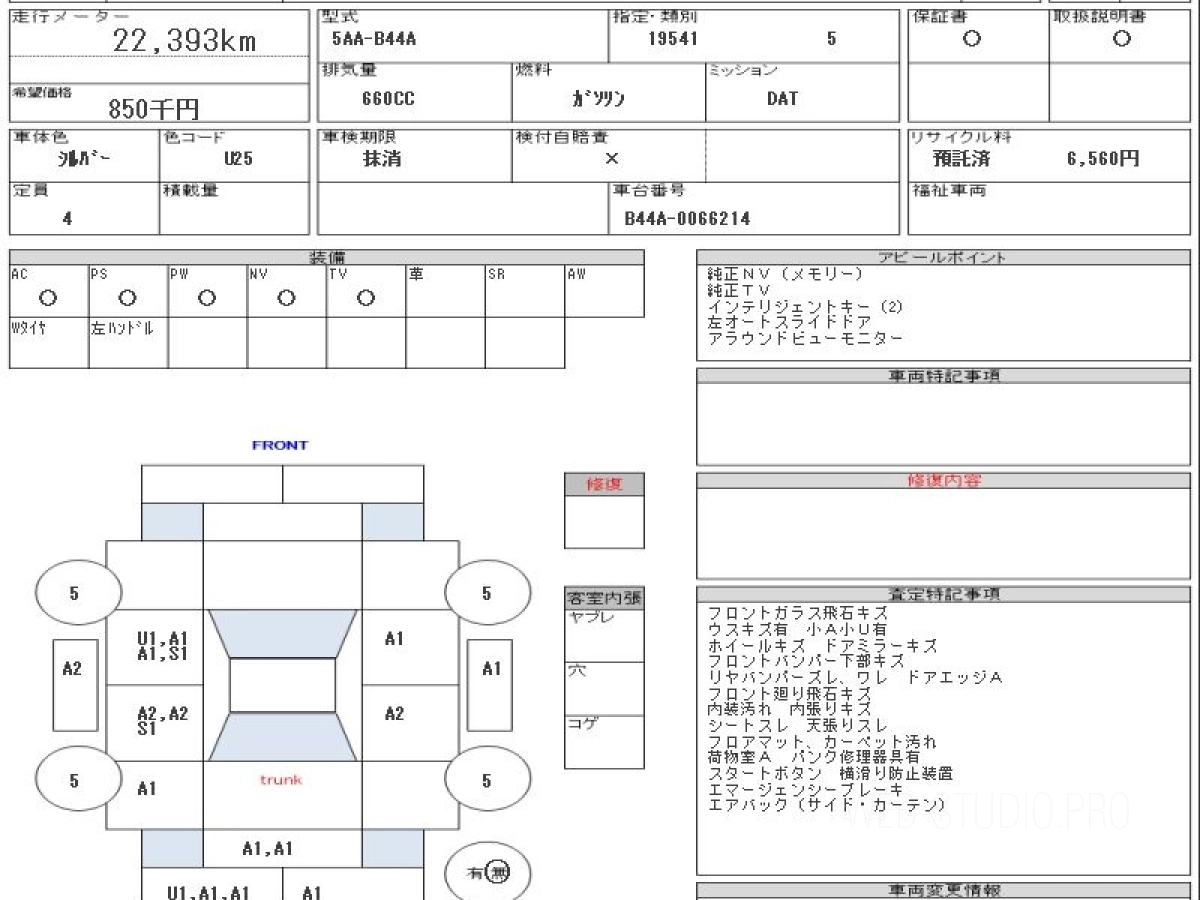Select the color code U25
This screenshot has height=900, width=1200.
pyautogui.click(x=238, y=159)
